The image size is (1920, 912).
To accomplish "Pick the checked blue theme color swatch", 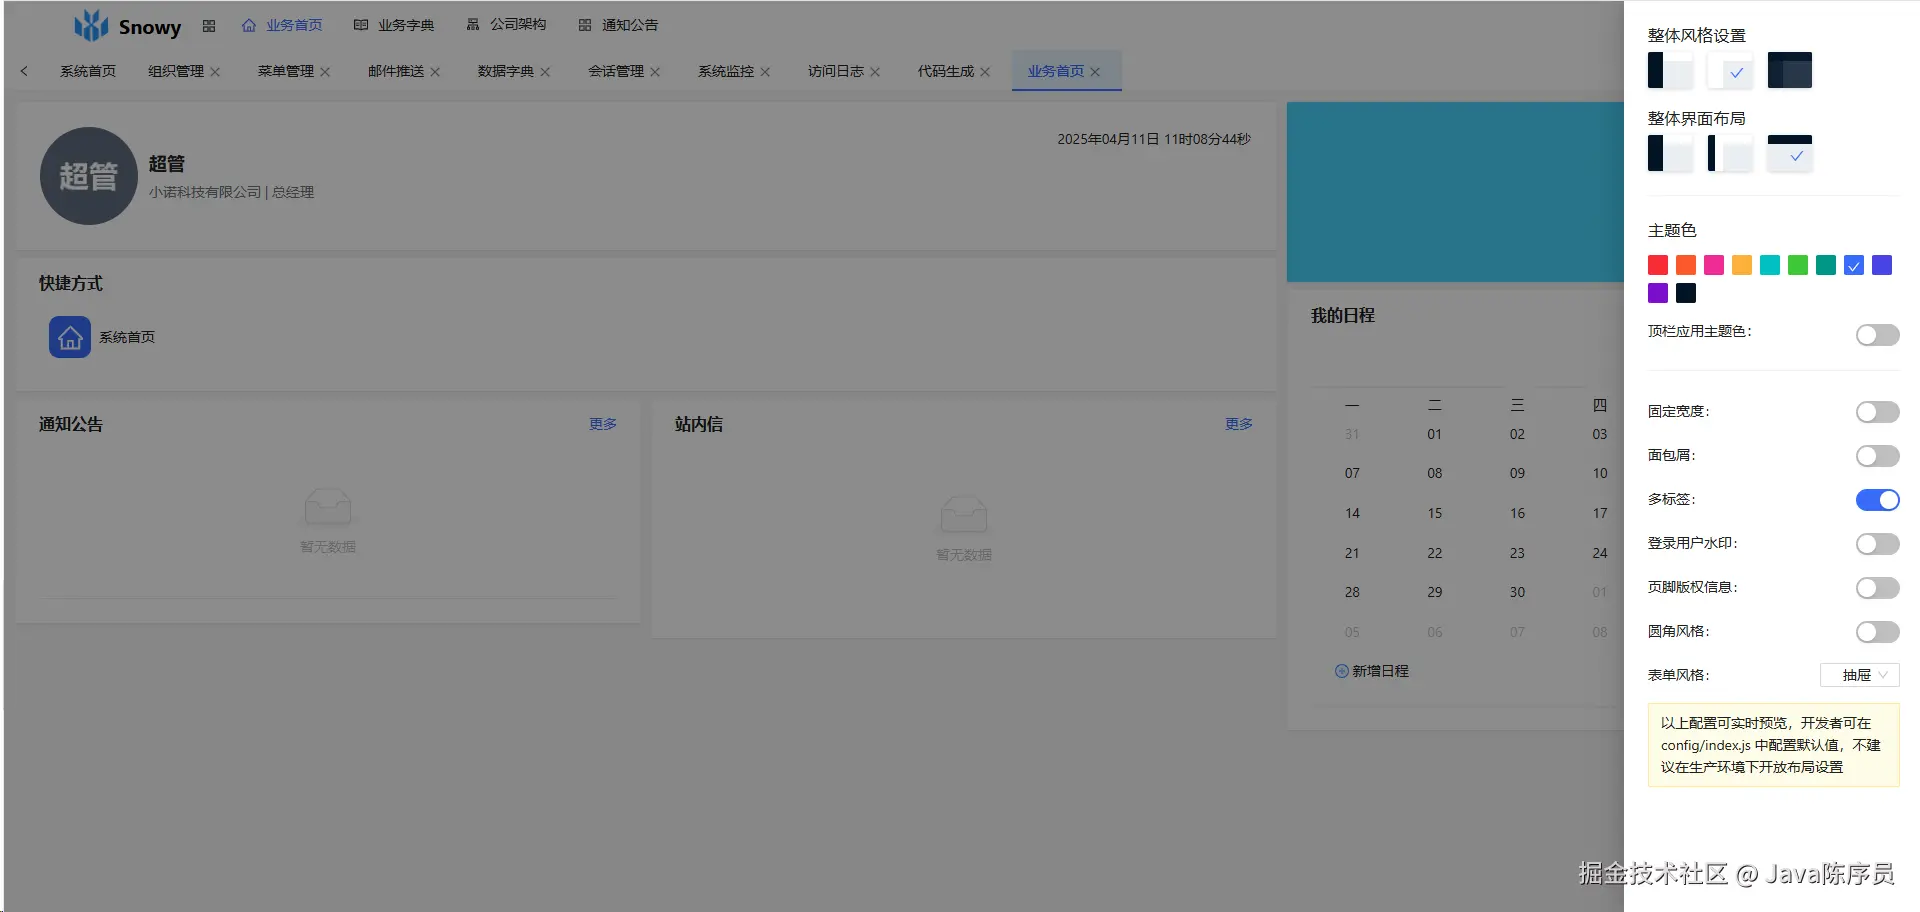I will coord(1854,265).
